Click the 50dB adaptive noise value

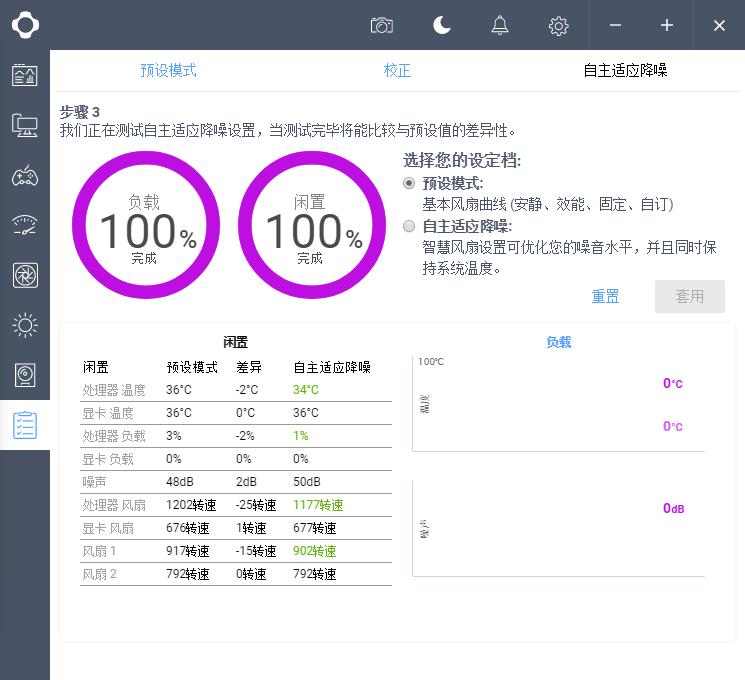[x=307, y=482]
